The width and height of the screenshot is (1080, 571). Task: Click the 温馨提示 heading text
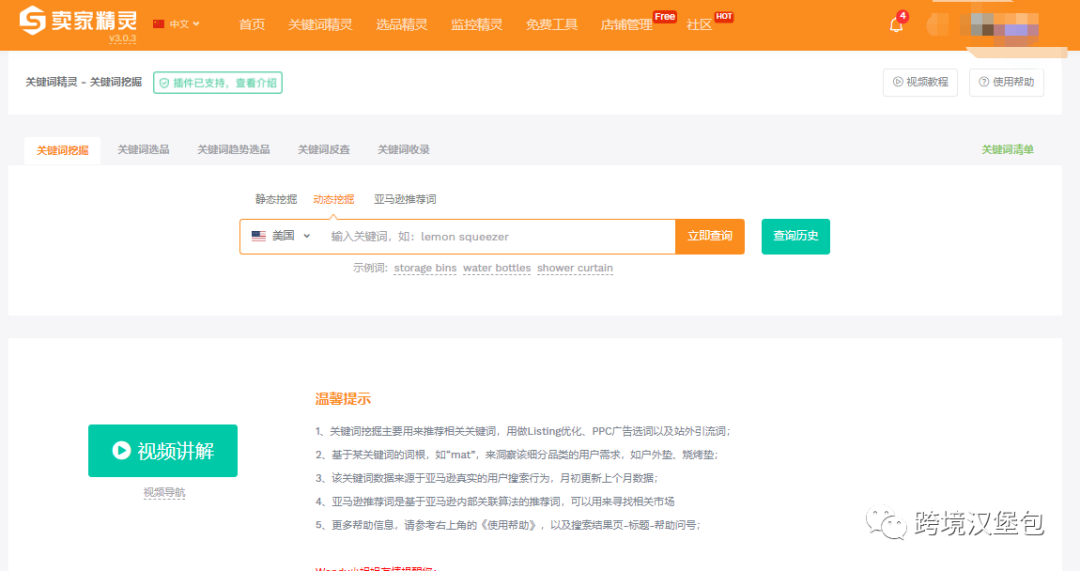click(343, 399)
